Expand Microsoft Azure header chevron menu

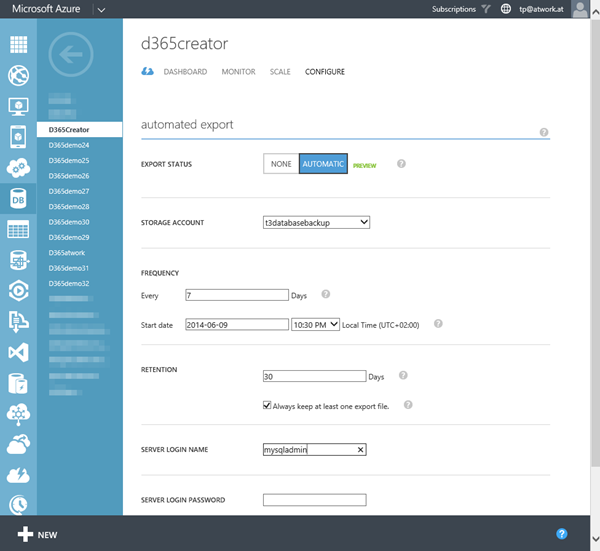click(101, 10)
